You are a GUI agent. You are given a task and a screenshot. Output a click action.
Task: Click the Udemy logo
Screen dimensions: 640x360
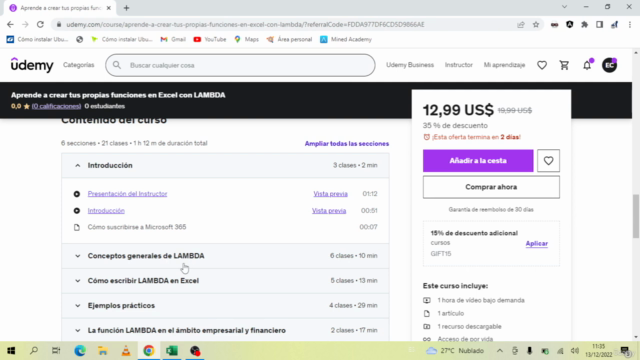(x=32, y=65)
